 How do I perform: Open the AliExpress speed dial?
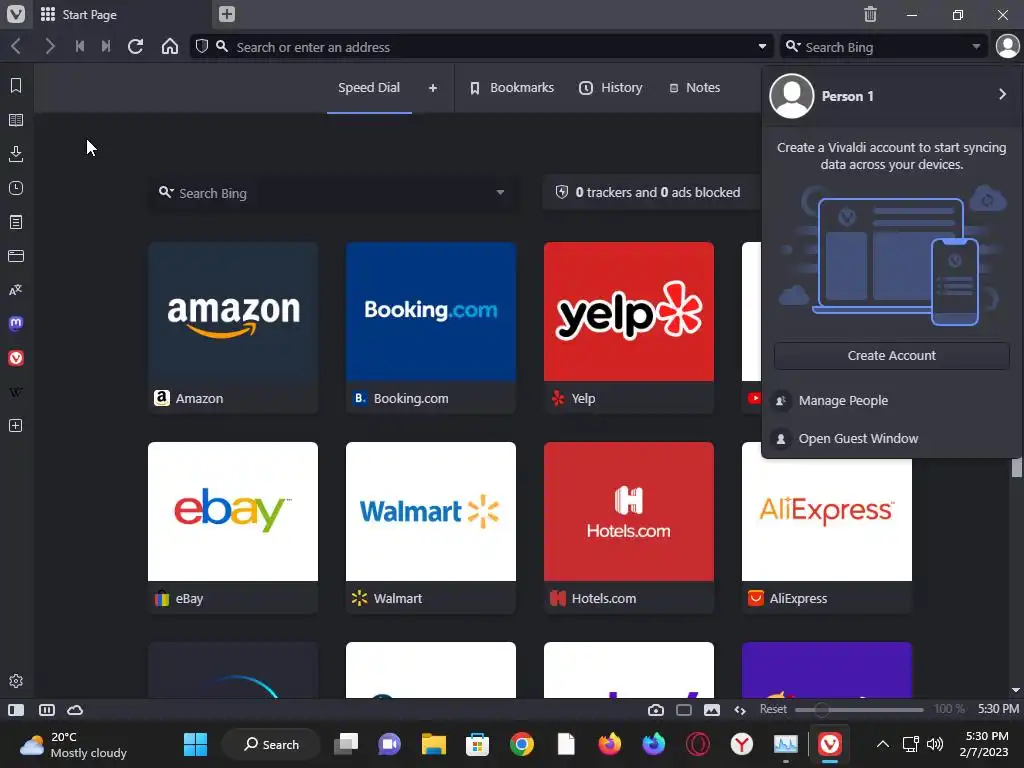(827, 527)
